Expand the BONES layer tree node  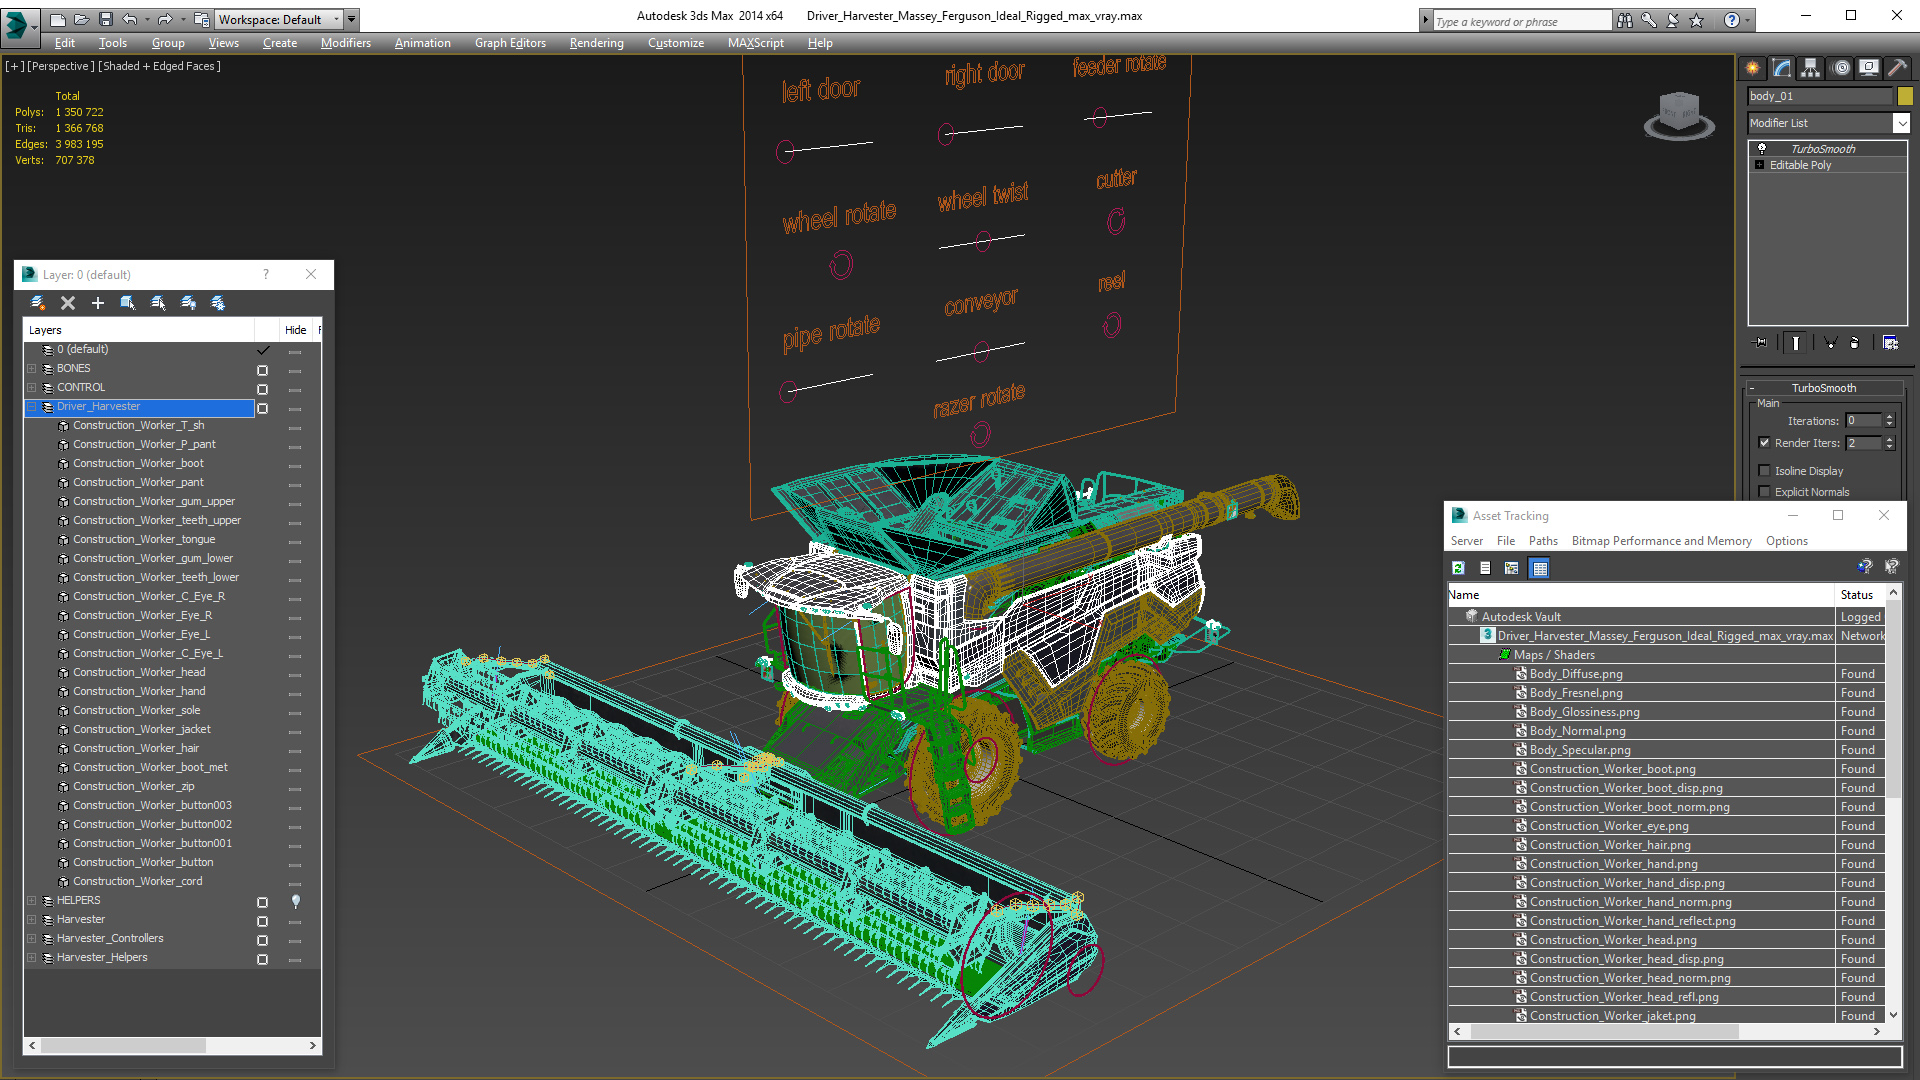tap(32, 369)
